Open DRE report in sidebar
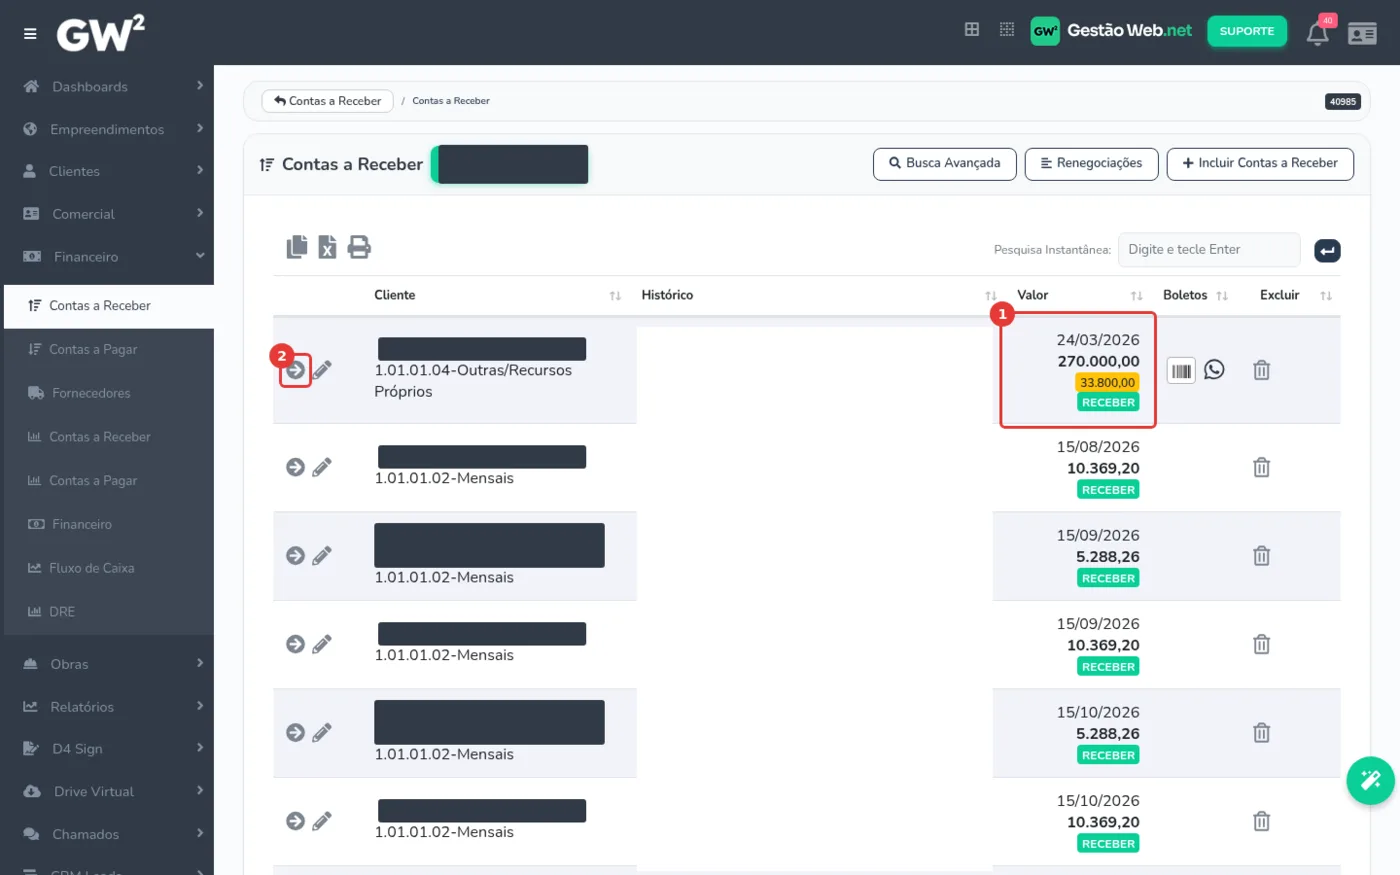 [109, 612]
